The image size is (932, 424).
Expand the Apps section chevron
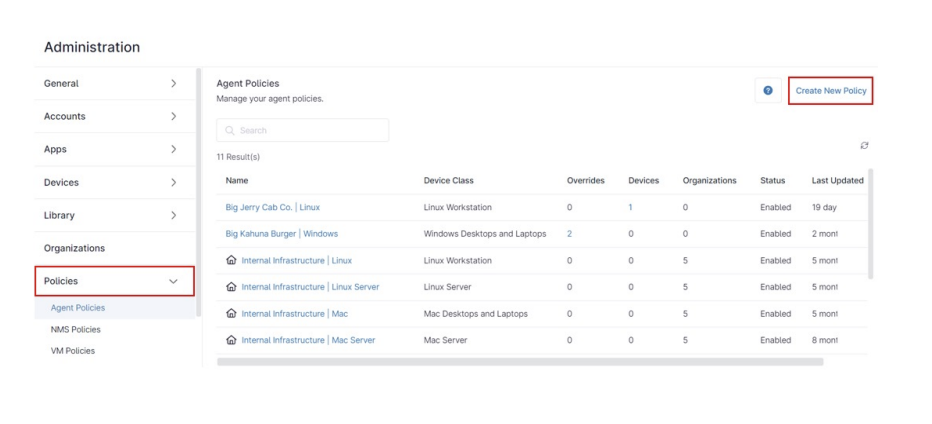coord(173,150)
